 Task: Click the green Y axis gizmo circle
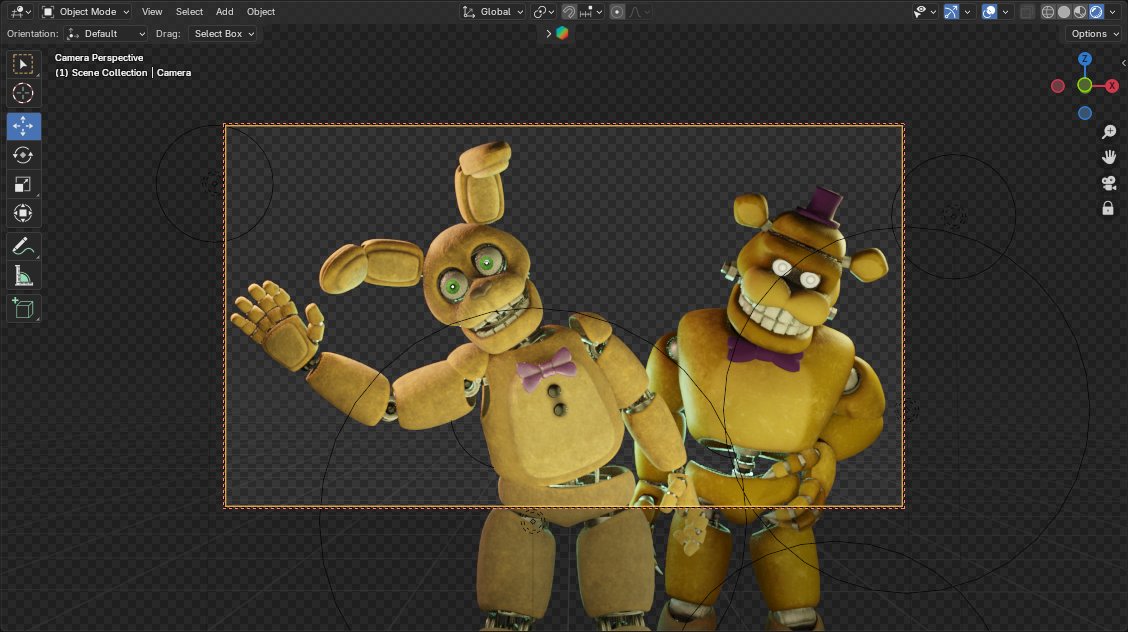(x=1085, y=86)
